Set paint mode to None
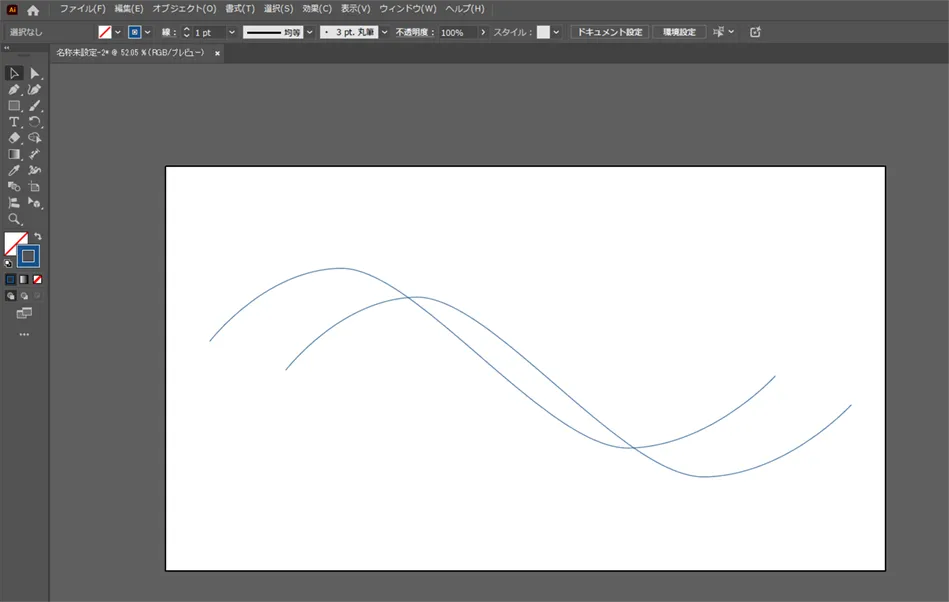This screenshot has width=949, height=602. (x=37, y=280)
